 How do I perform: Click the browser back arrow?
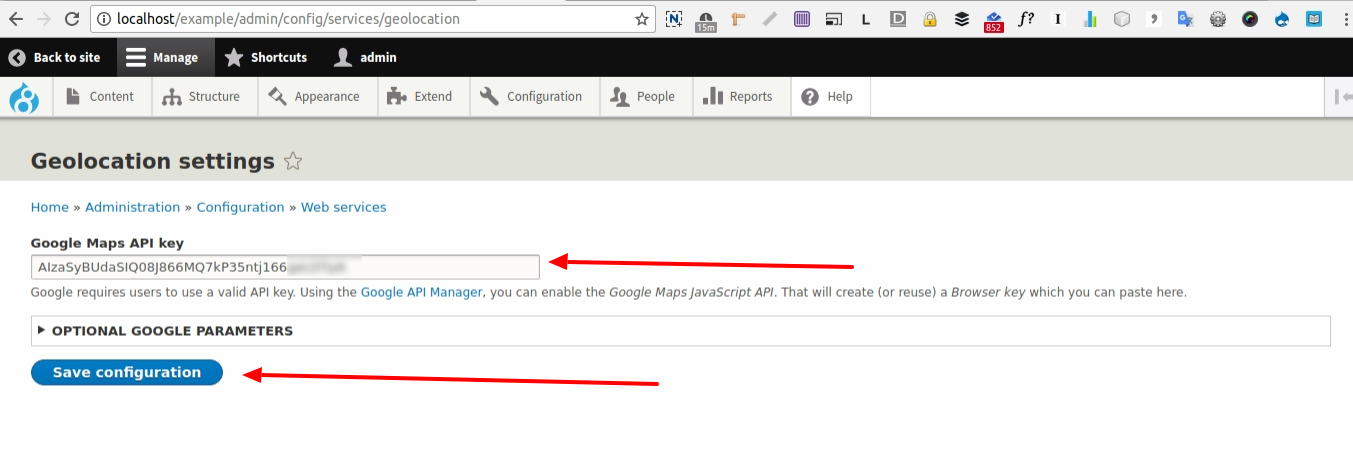tap(15, 19)
